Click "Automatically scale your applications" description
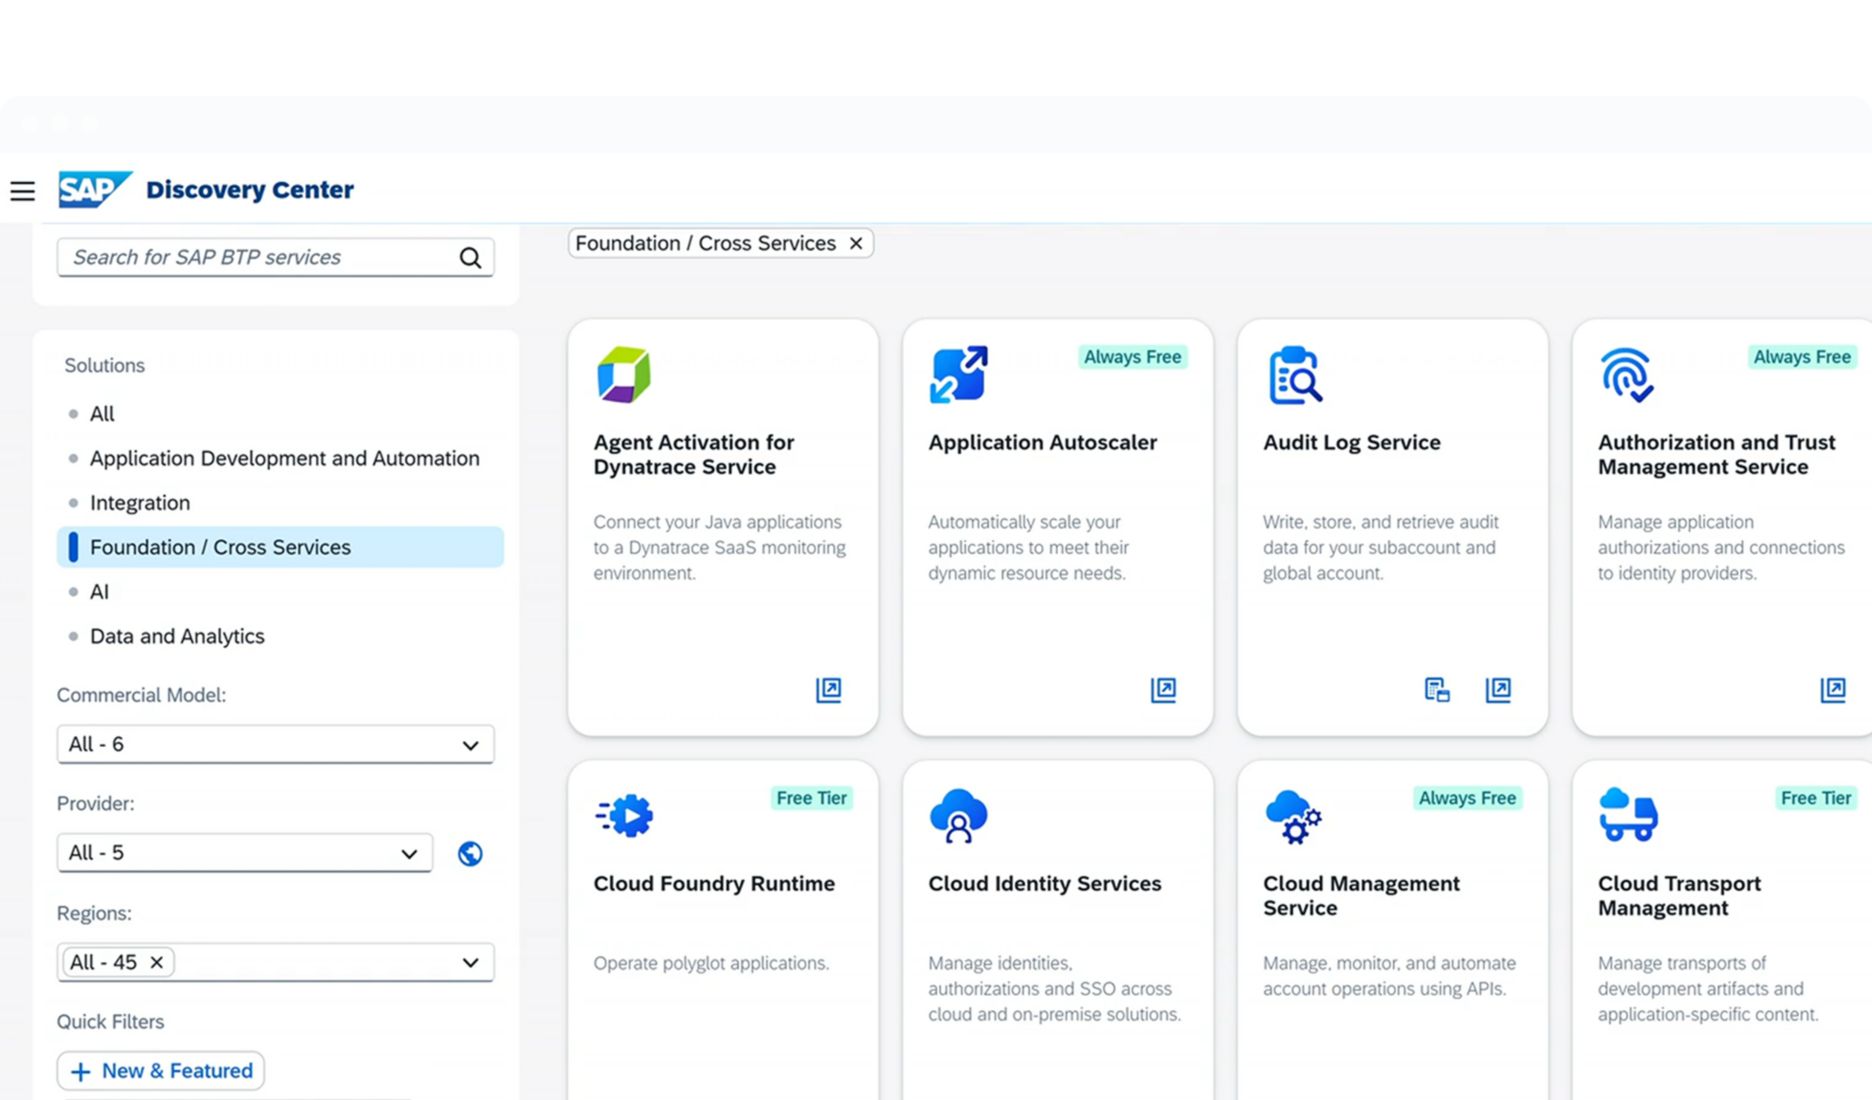Image resolution: width=1872 pixels, height=1100 pixels. click(1028, 548)
